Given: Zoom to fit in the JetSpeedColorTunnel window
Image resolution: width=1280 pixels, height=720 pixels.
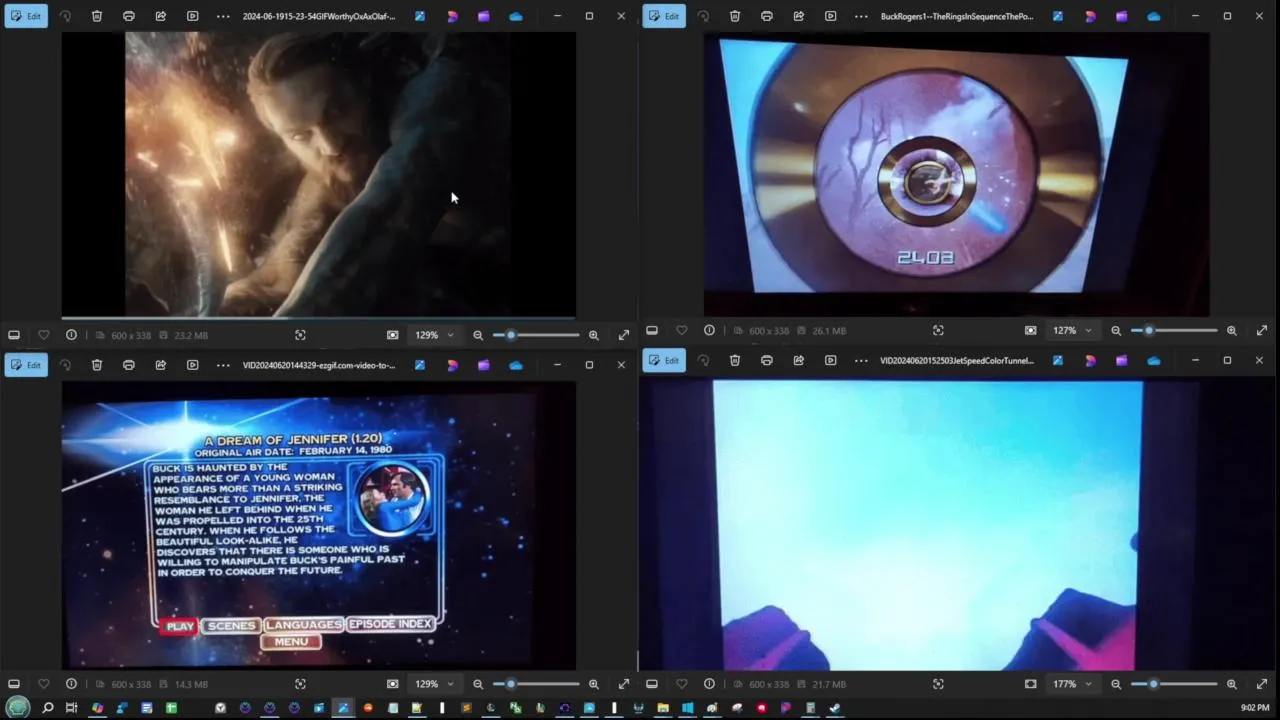Looking at the screenshot, I should (x=1030, y=684).
